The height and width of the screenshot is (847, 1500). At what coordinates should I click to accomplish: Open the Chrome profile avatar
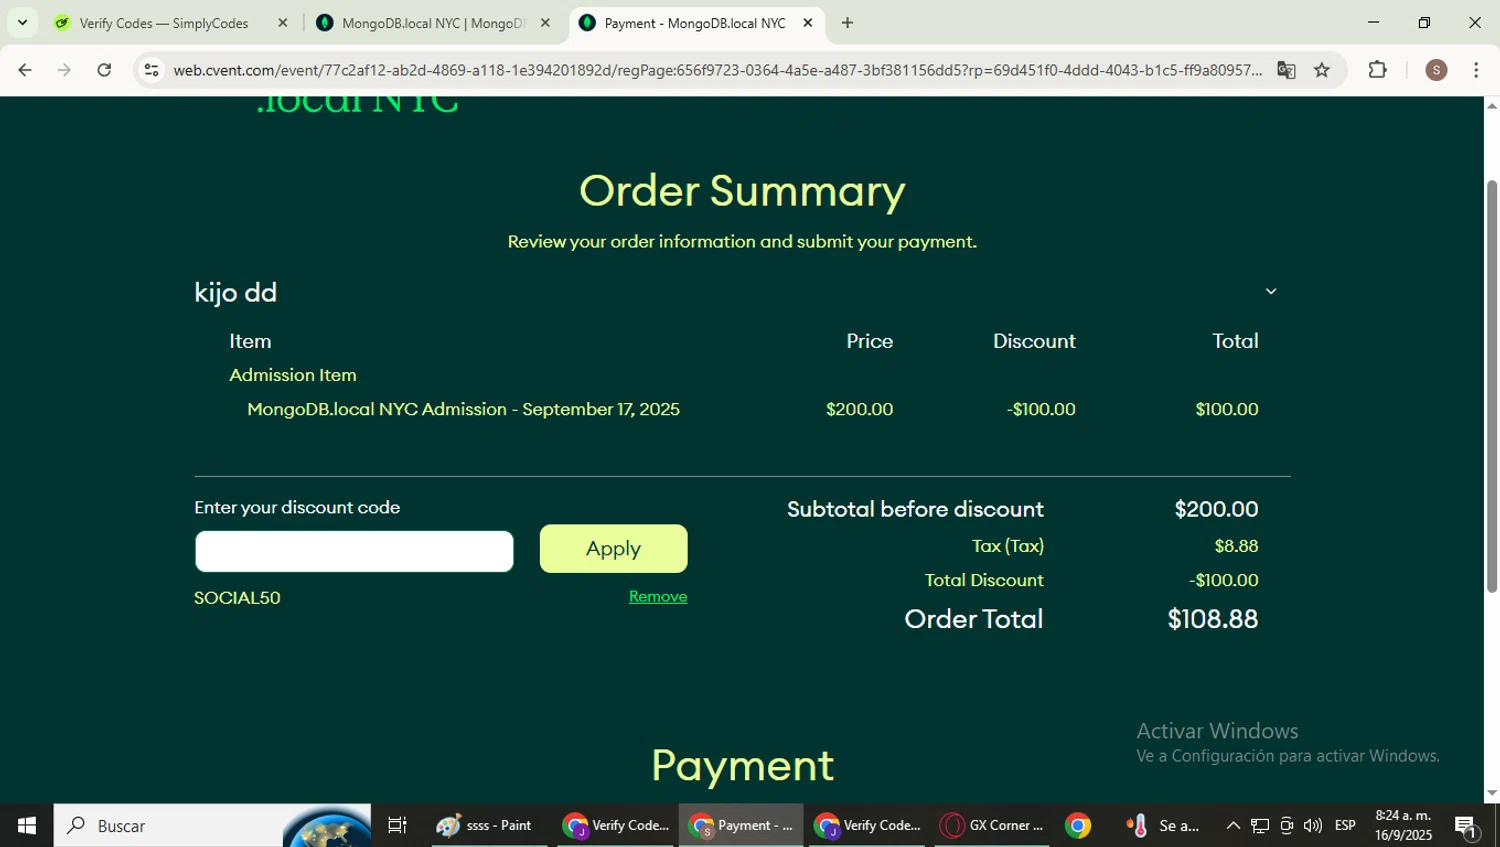click(x=1436, y=70)
